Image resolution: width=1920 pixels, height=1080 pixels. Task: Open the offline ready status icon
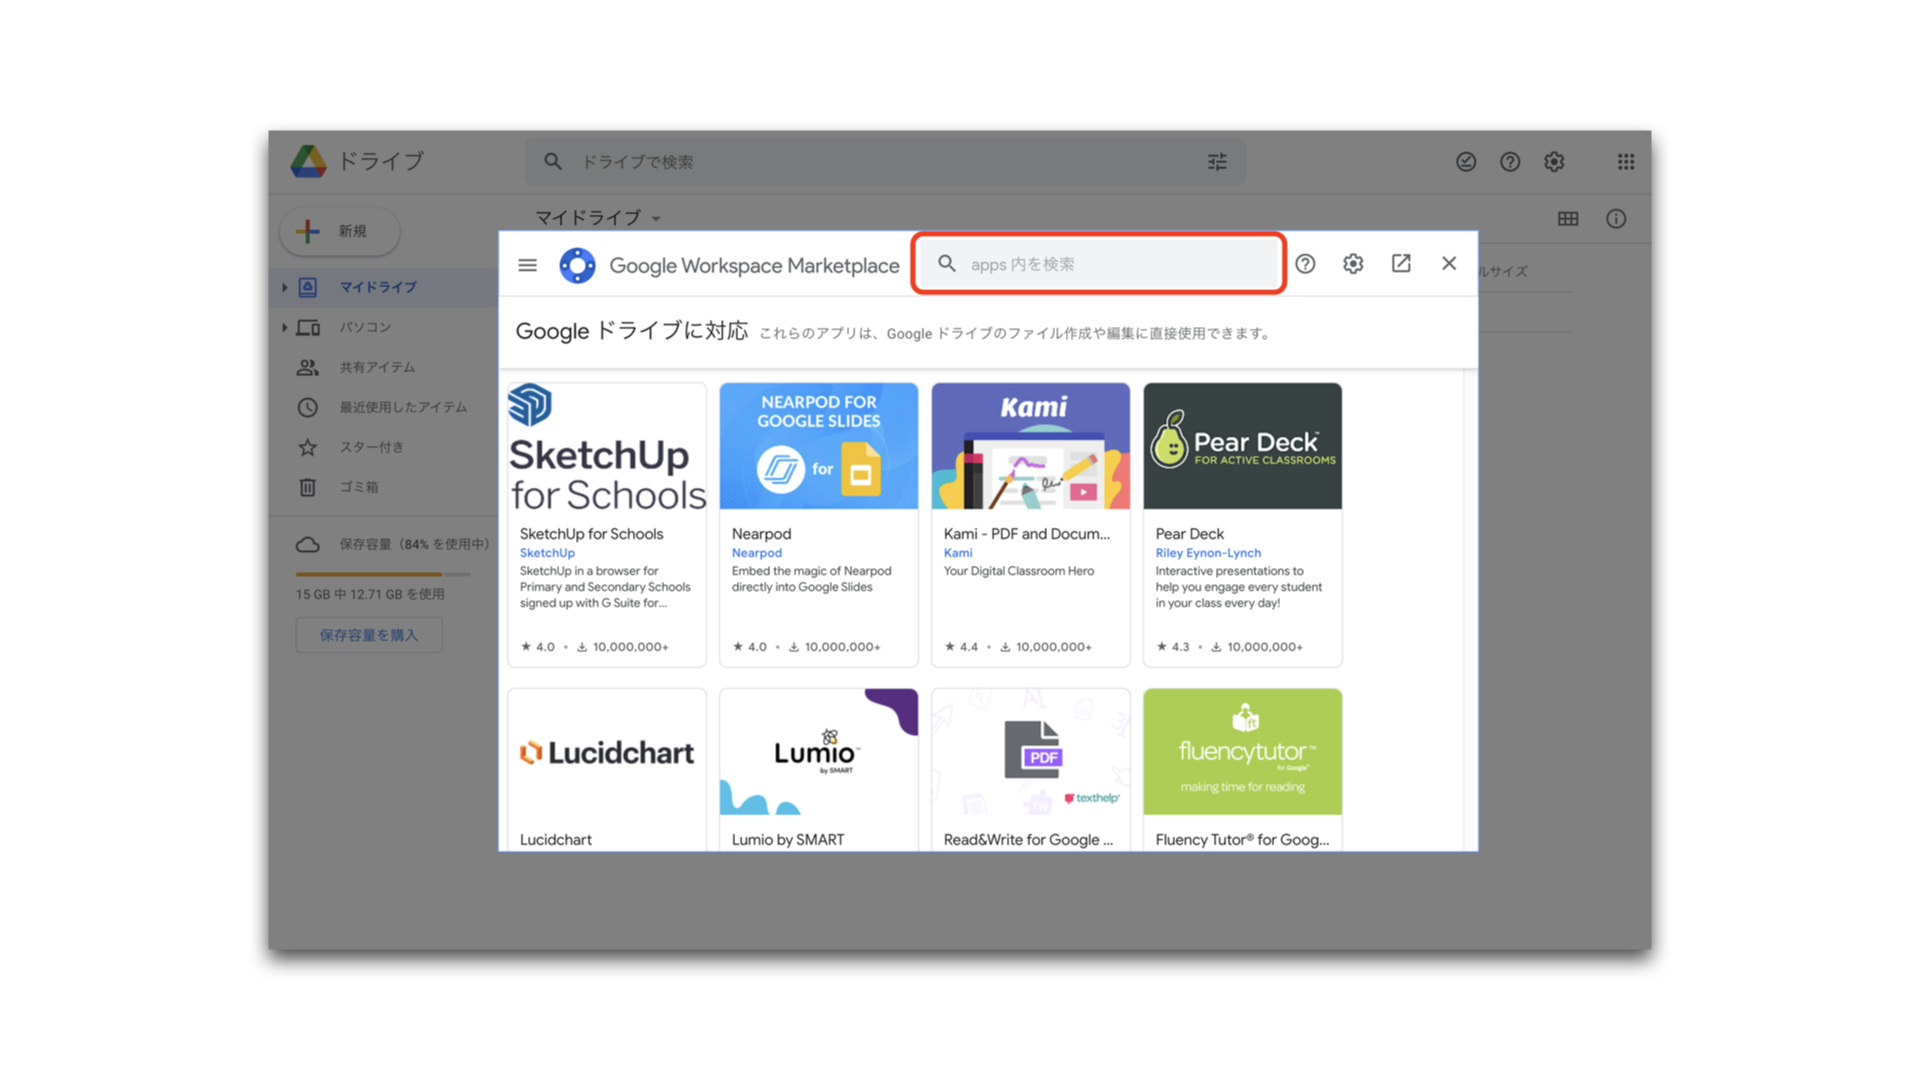click(x=1466, y=161)
